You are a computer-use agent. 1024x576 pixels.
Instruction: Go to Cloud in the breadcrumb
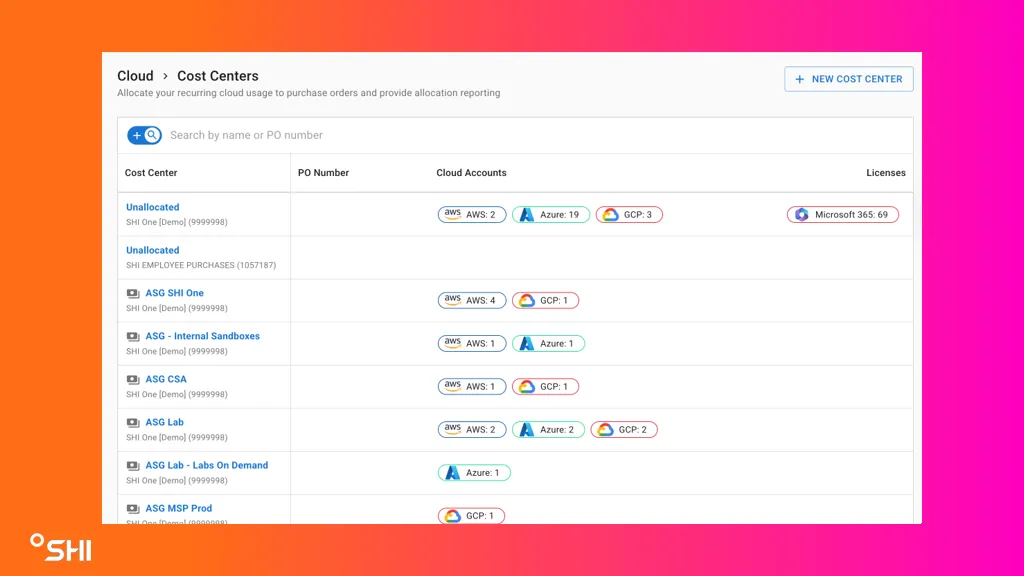coord(135,76)
